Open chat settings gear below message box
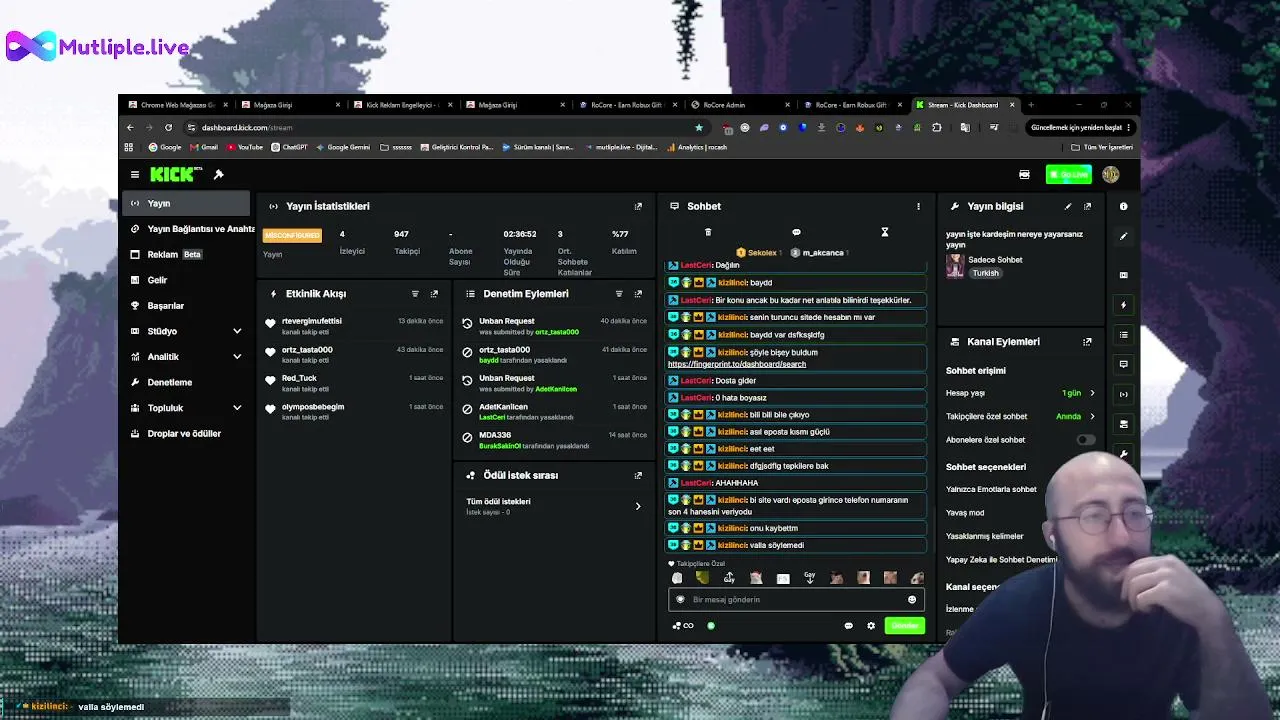 (871, 626)
